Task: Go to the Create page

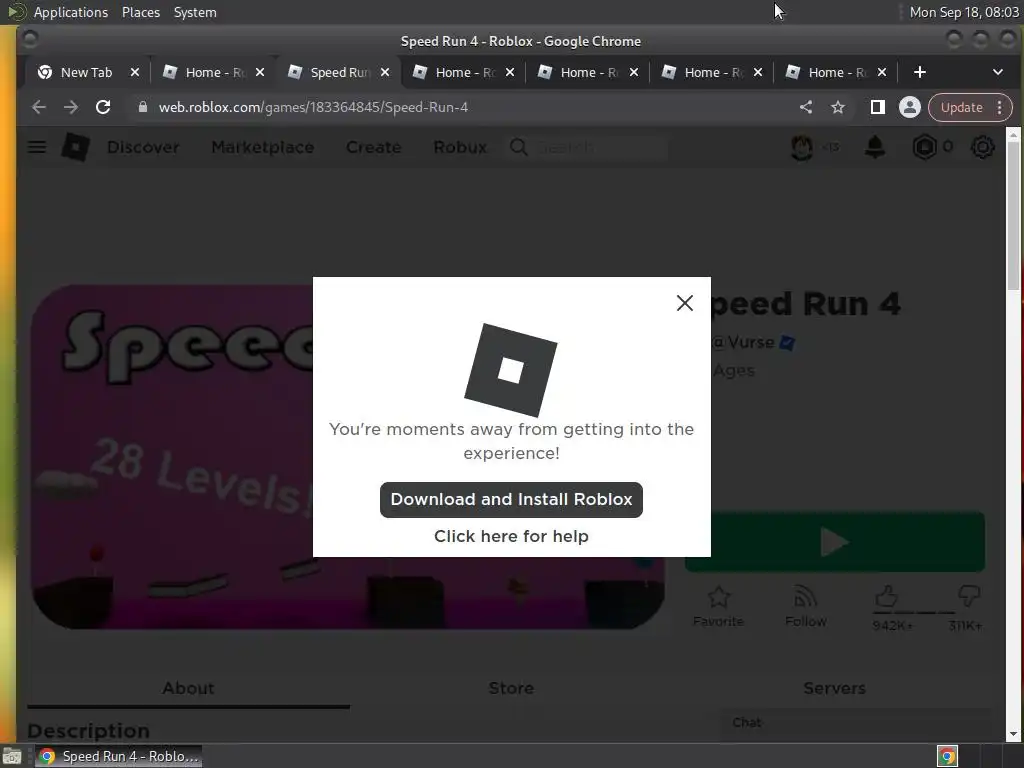Action: (x=374, y=147)
